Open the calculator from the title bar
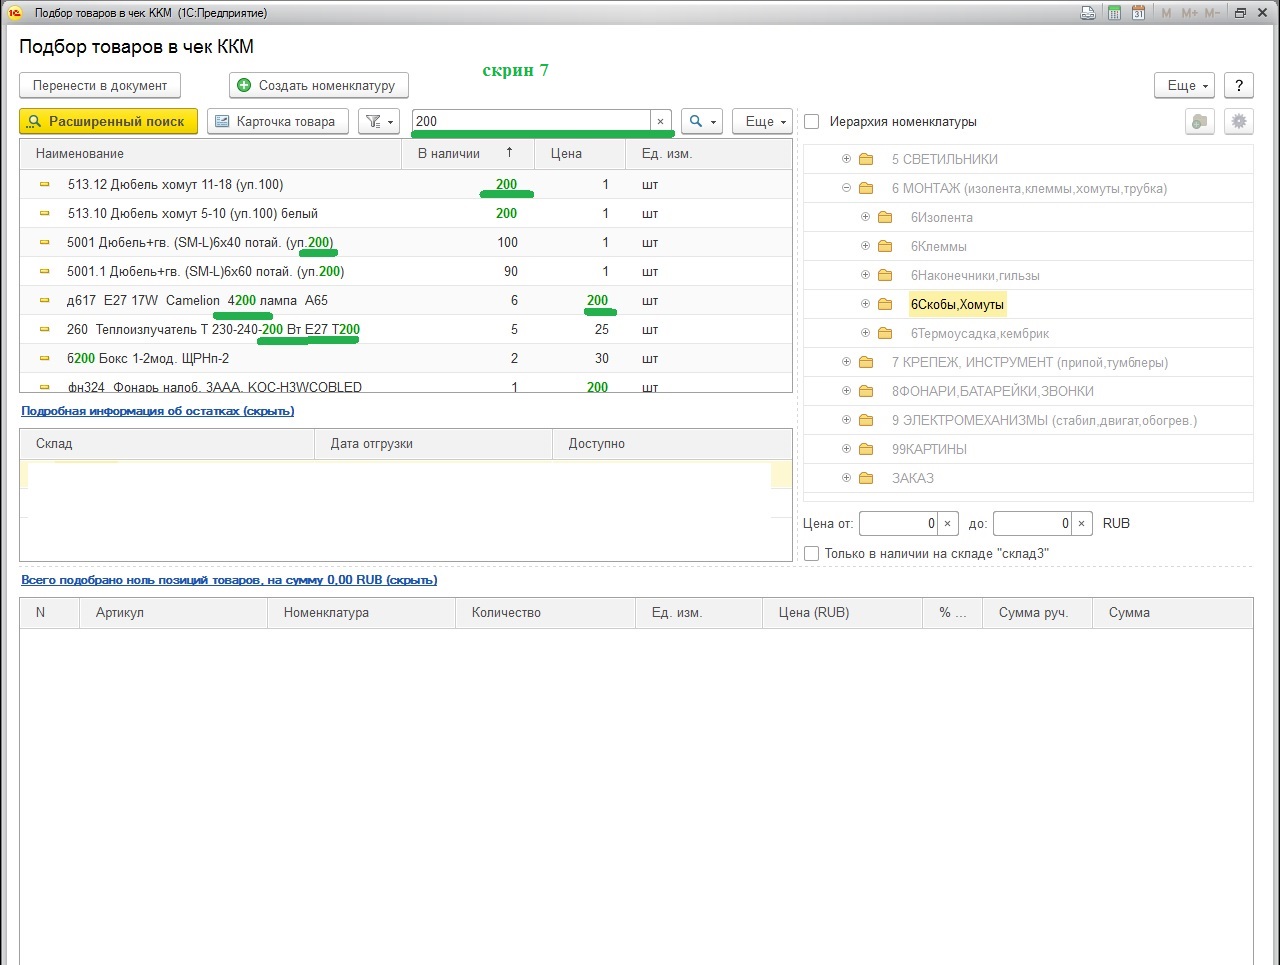Image resolution: width=1280 pixels, height=965 pixels. pyautogui.click(x=1114, y=13)
